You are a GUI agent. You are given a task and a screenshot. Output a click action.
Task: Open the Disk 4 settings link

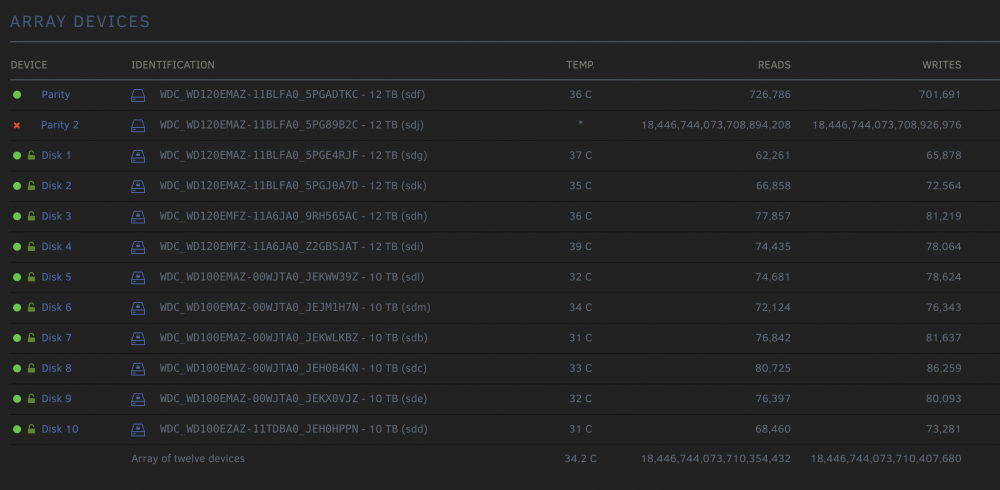[56, 246]
